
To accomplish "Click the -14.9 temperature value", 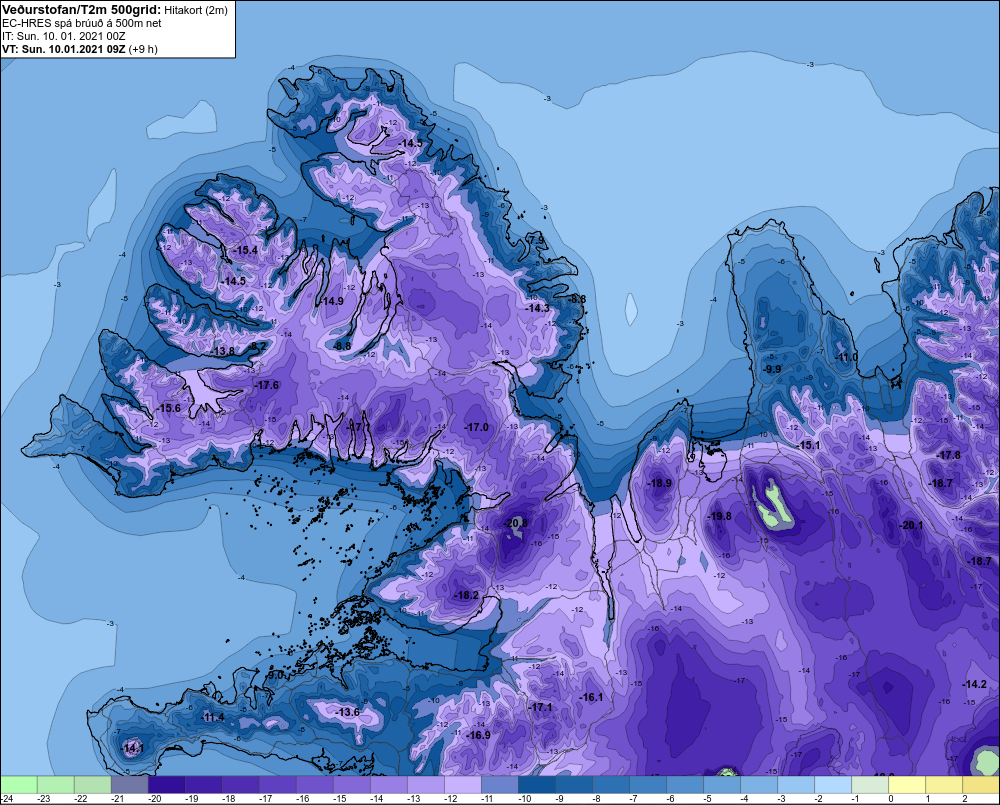I will [332, 301].
